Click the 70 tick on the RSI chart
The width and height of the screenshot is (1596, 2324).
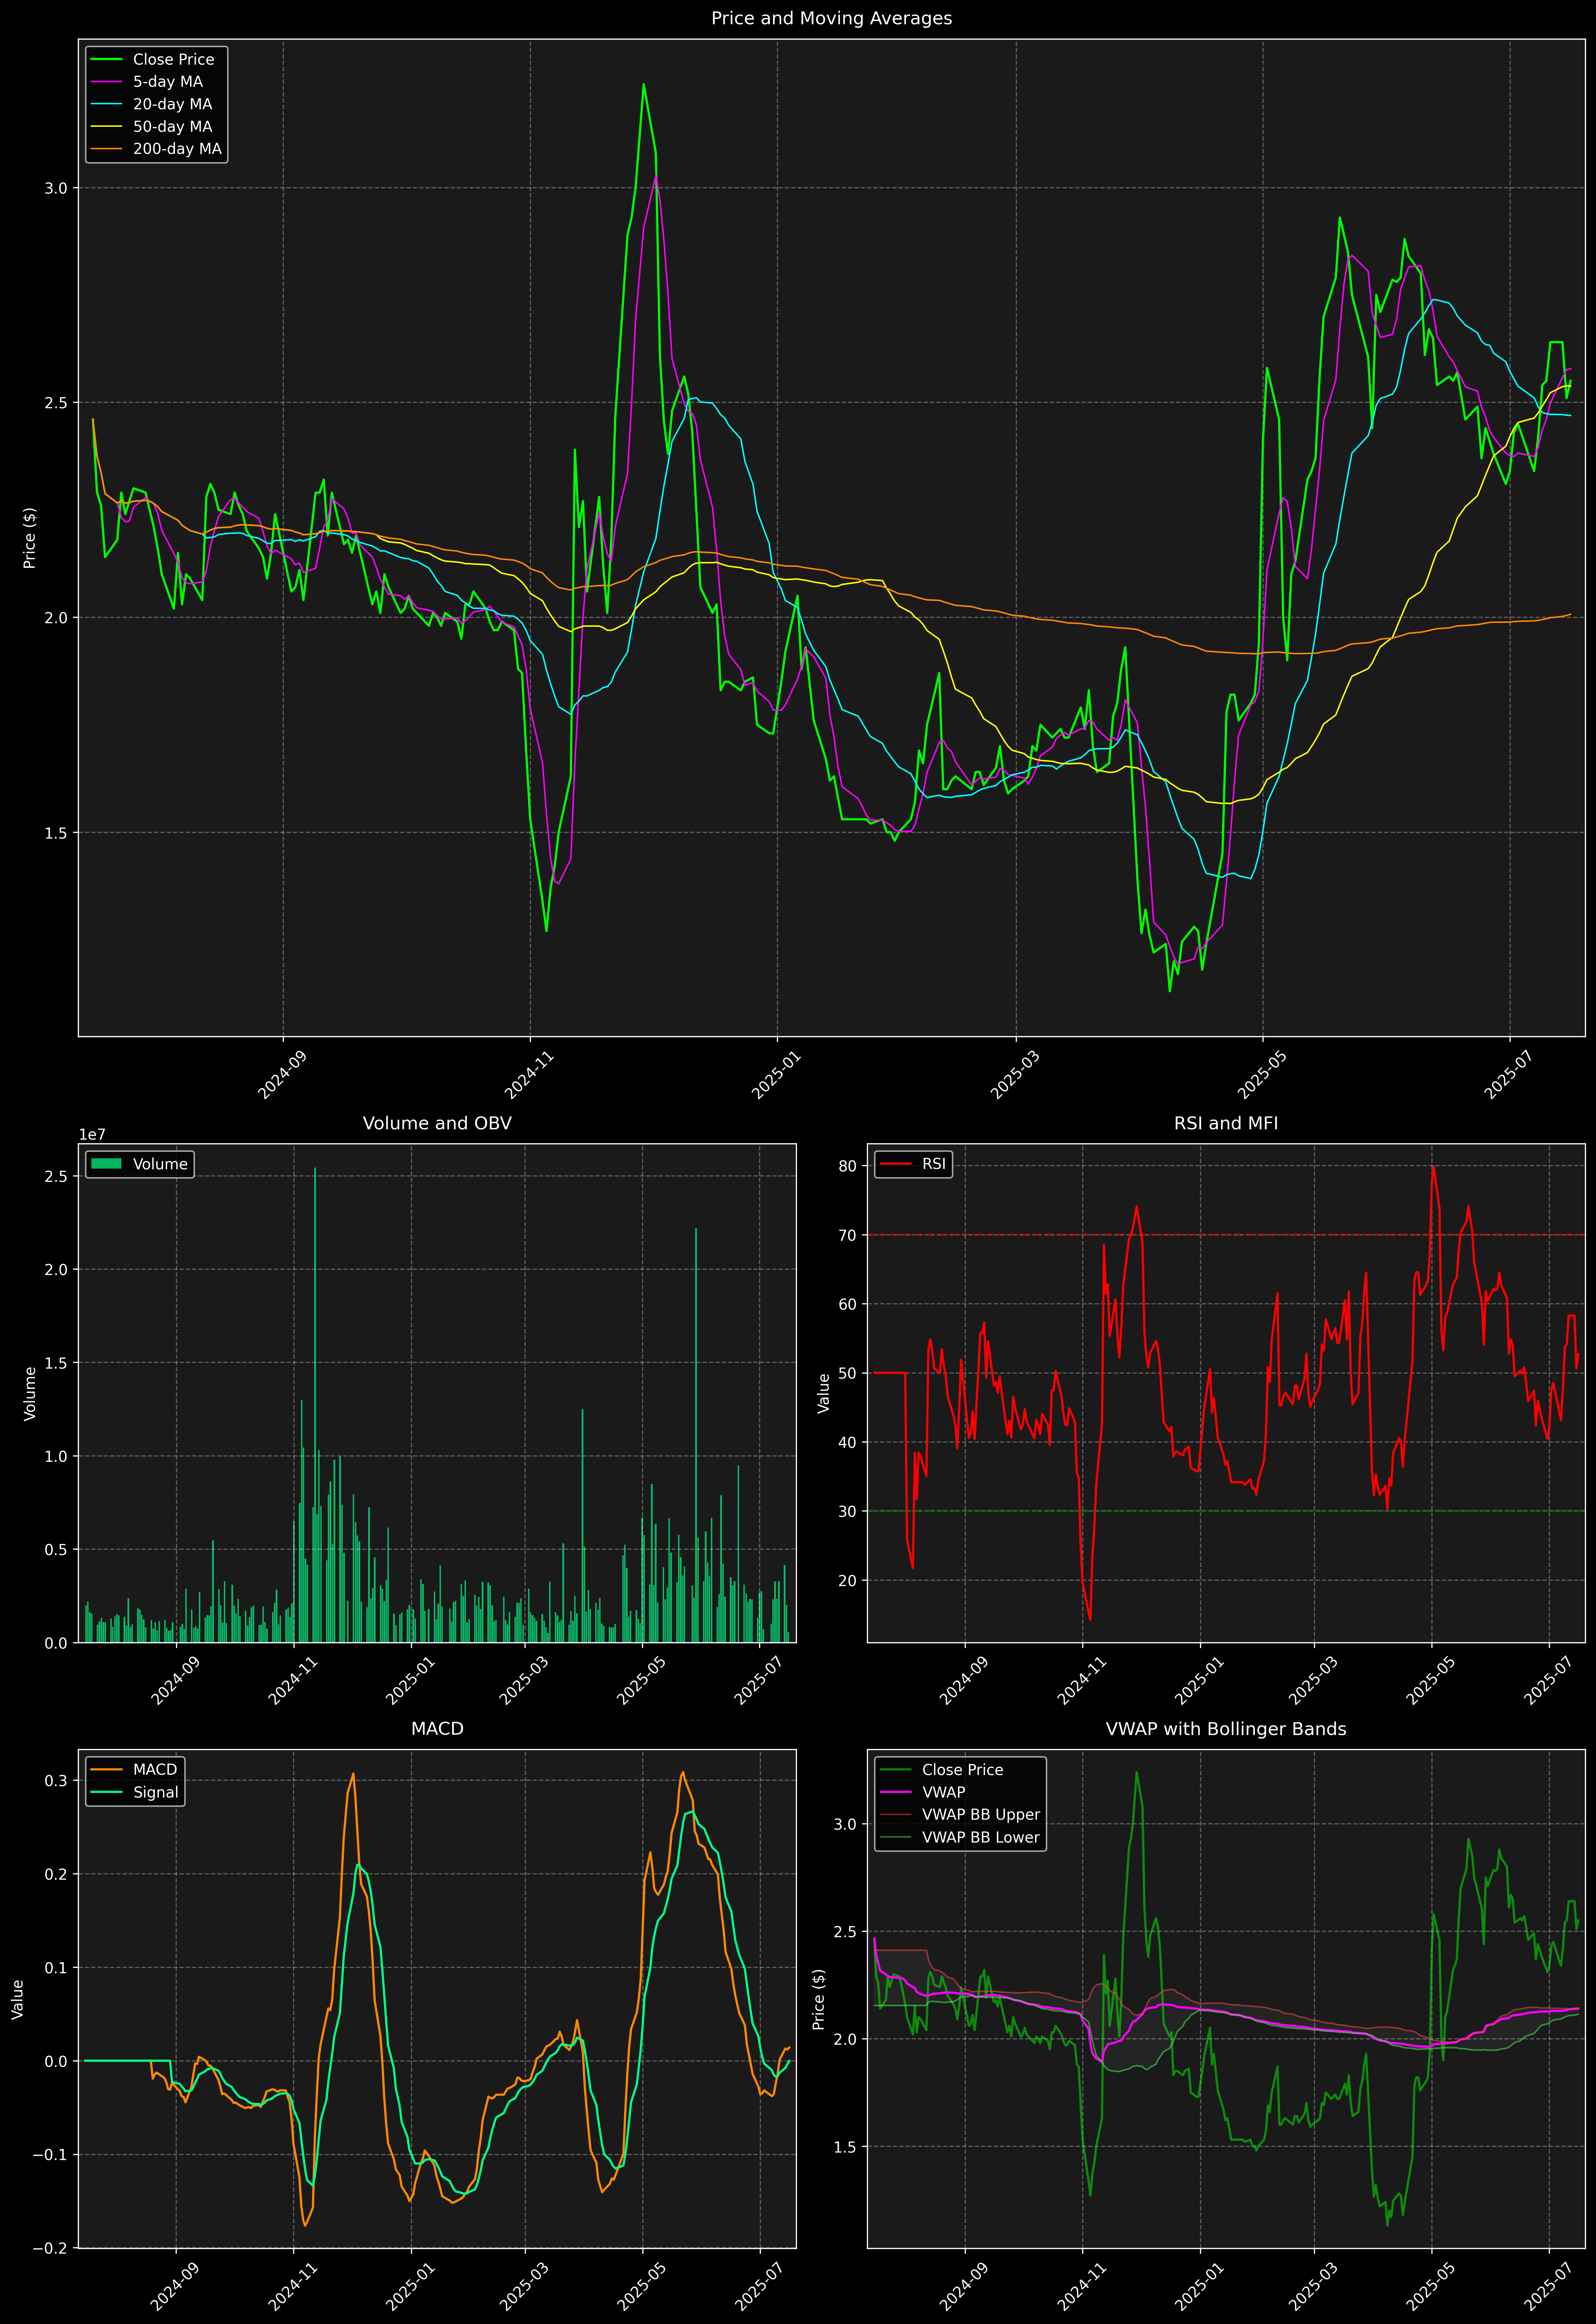coord(848,1235)
